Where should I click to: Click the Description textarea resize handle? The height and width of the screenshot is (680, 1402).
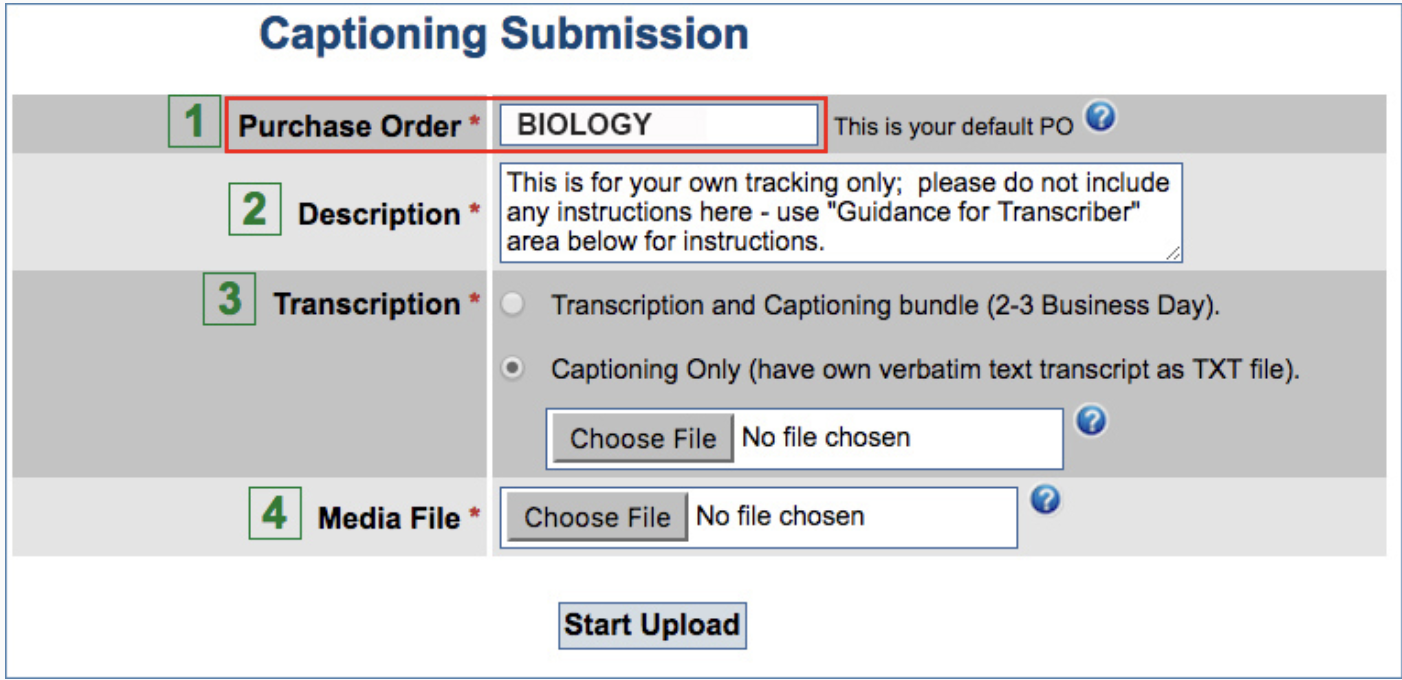(1172, 251)
